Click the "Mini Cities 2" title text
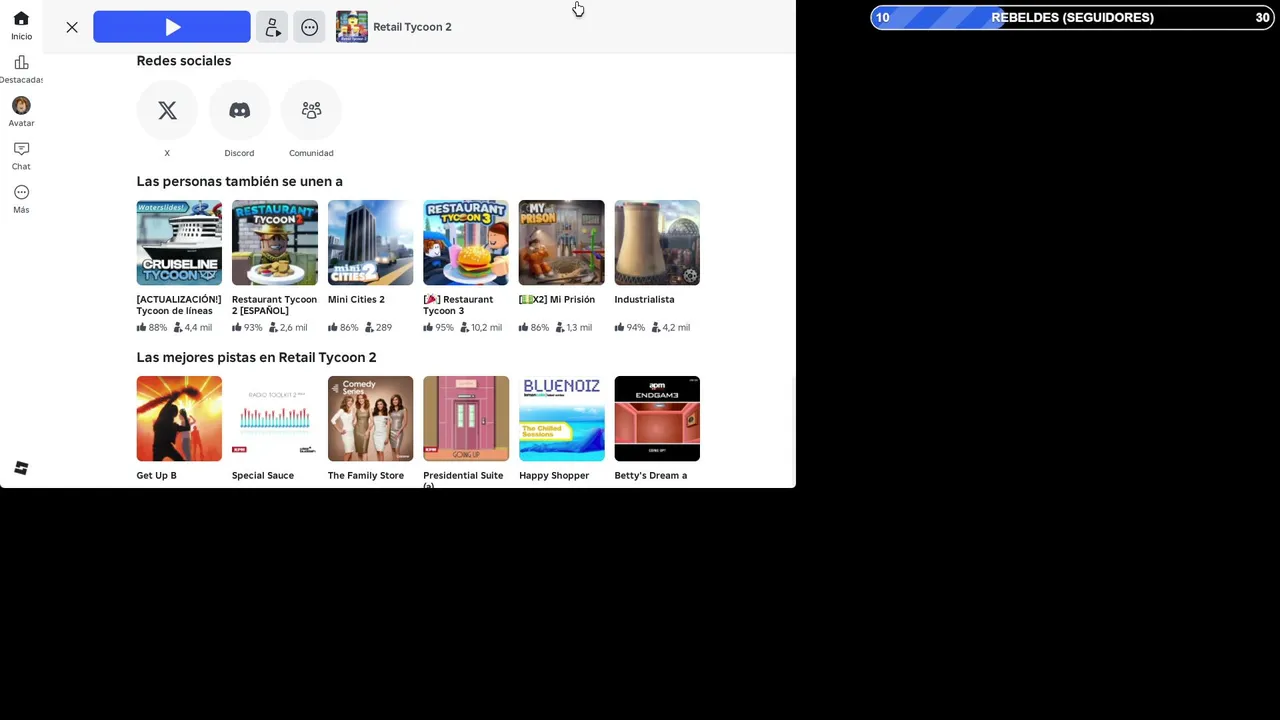This screenshot has height=720, width=1280. [356, 299]
